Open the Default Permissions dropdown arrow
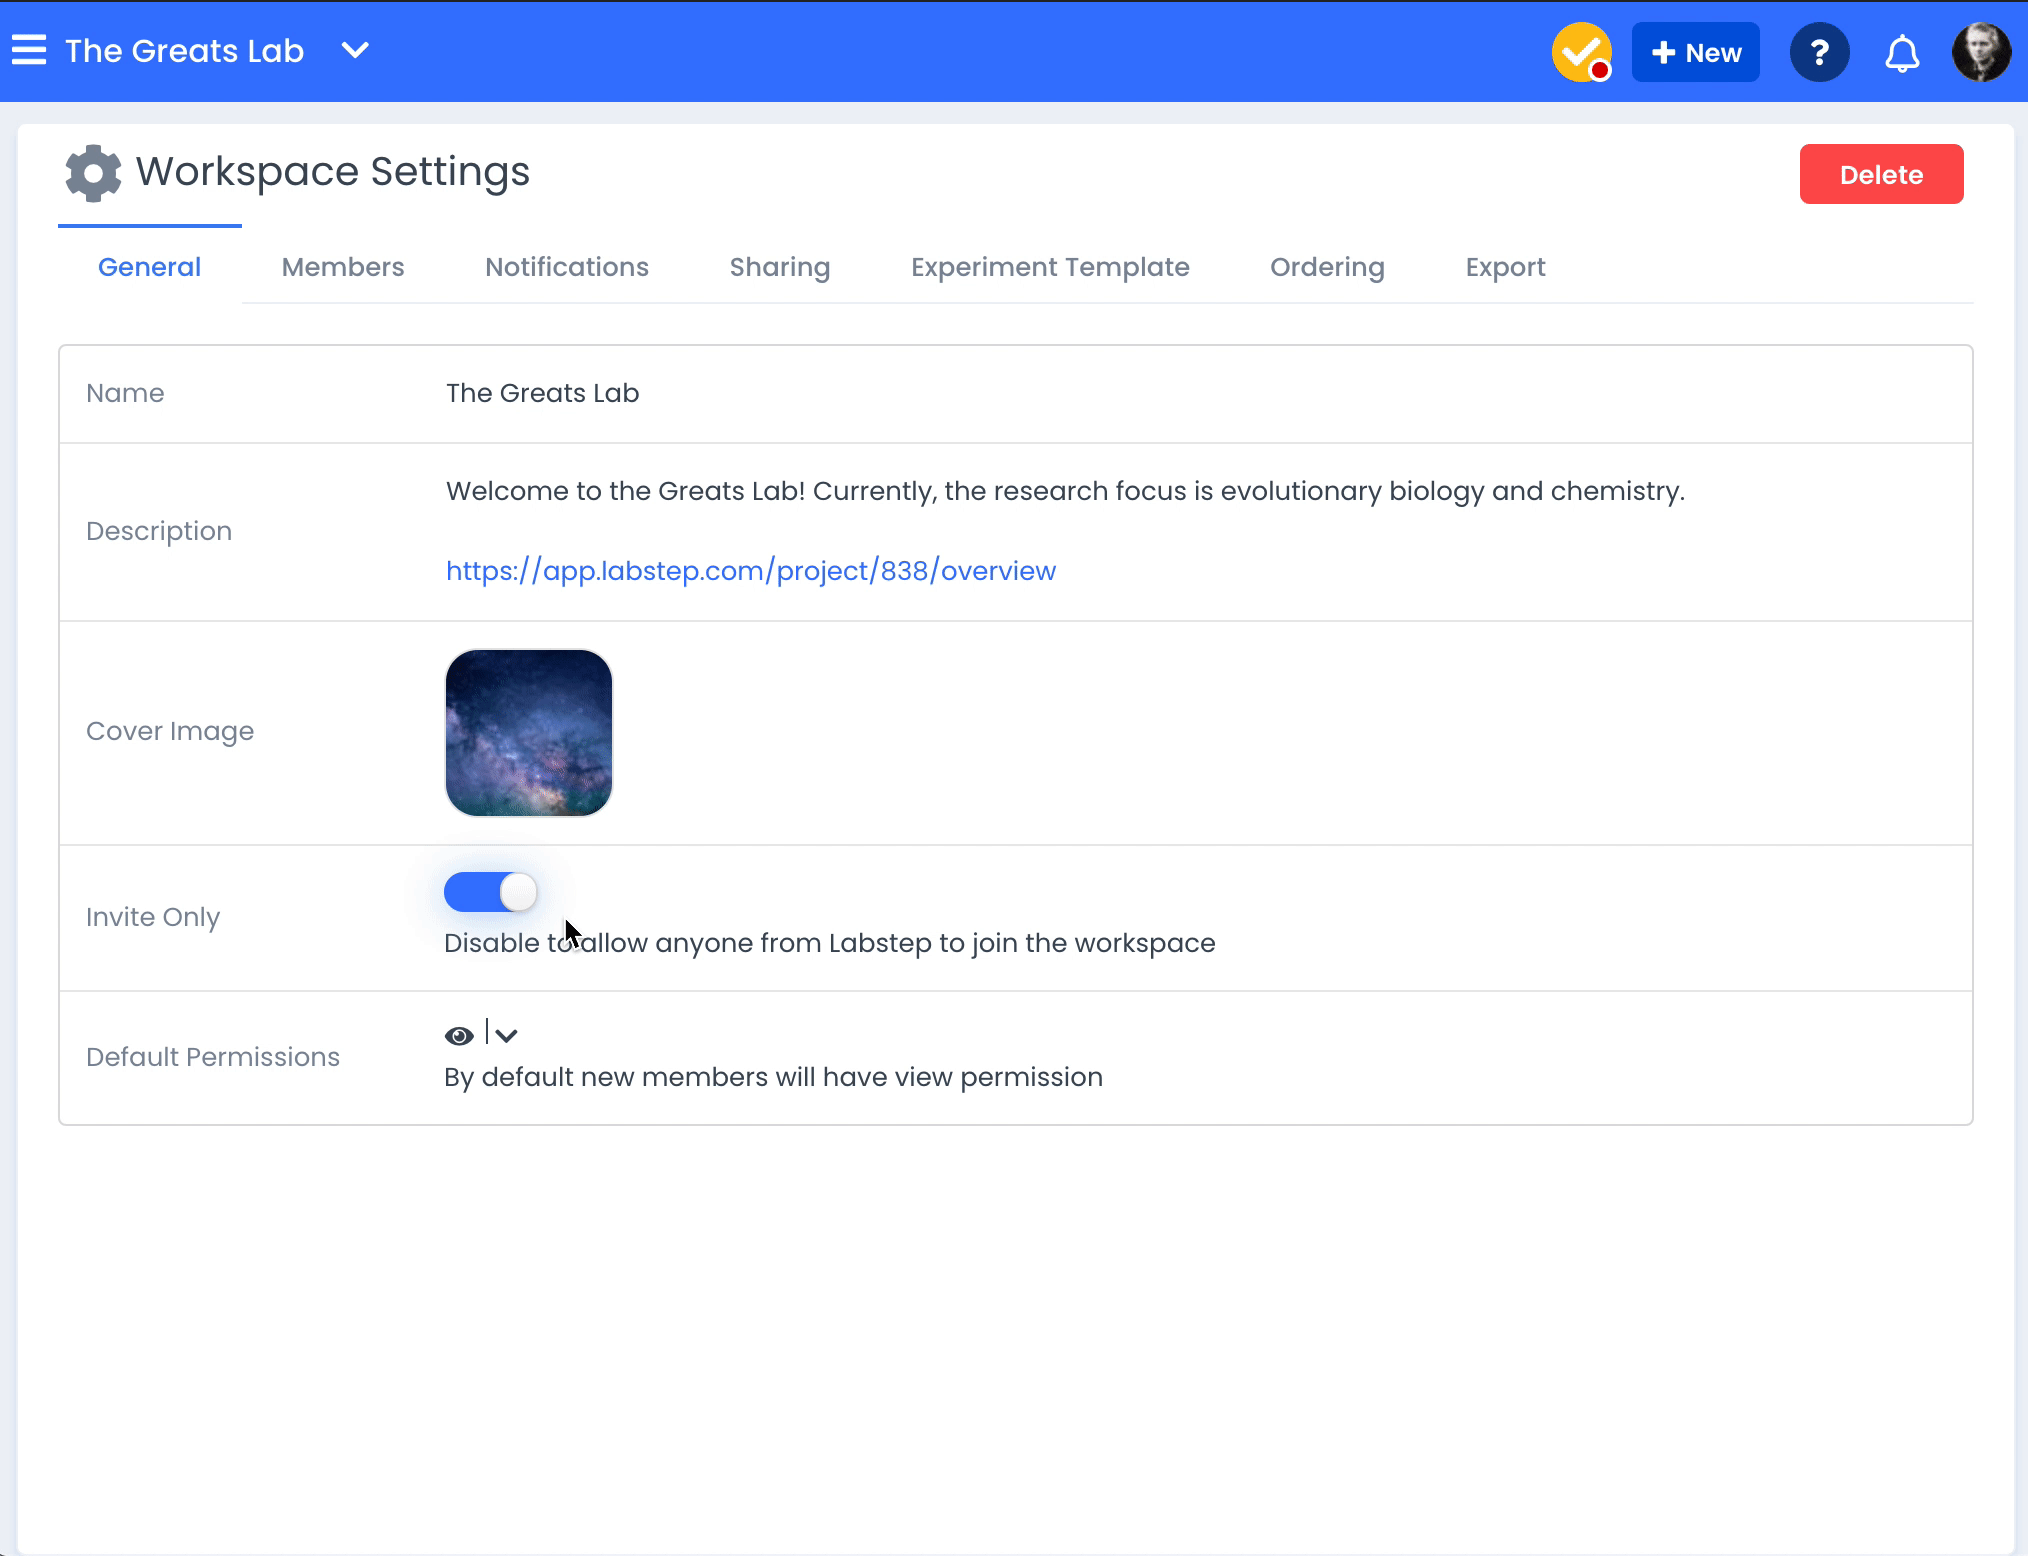The height and width of the screenshot is (1556, 2028). [x=506, y=1036]
